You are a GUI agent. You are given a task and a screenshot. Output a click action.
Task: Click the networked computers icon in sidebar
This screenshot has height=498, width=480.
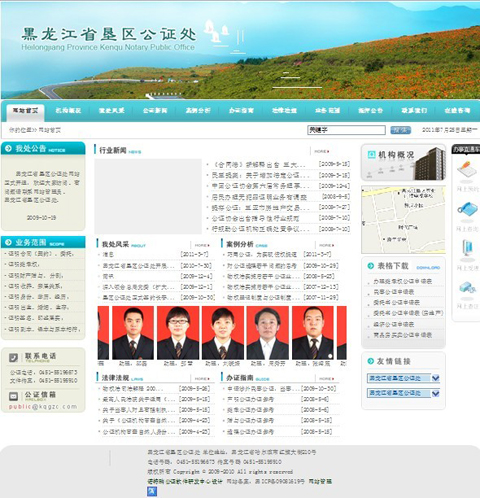[x=467, y=287]
